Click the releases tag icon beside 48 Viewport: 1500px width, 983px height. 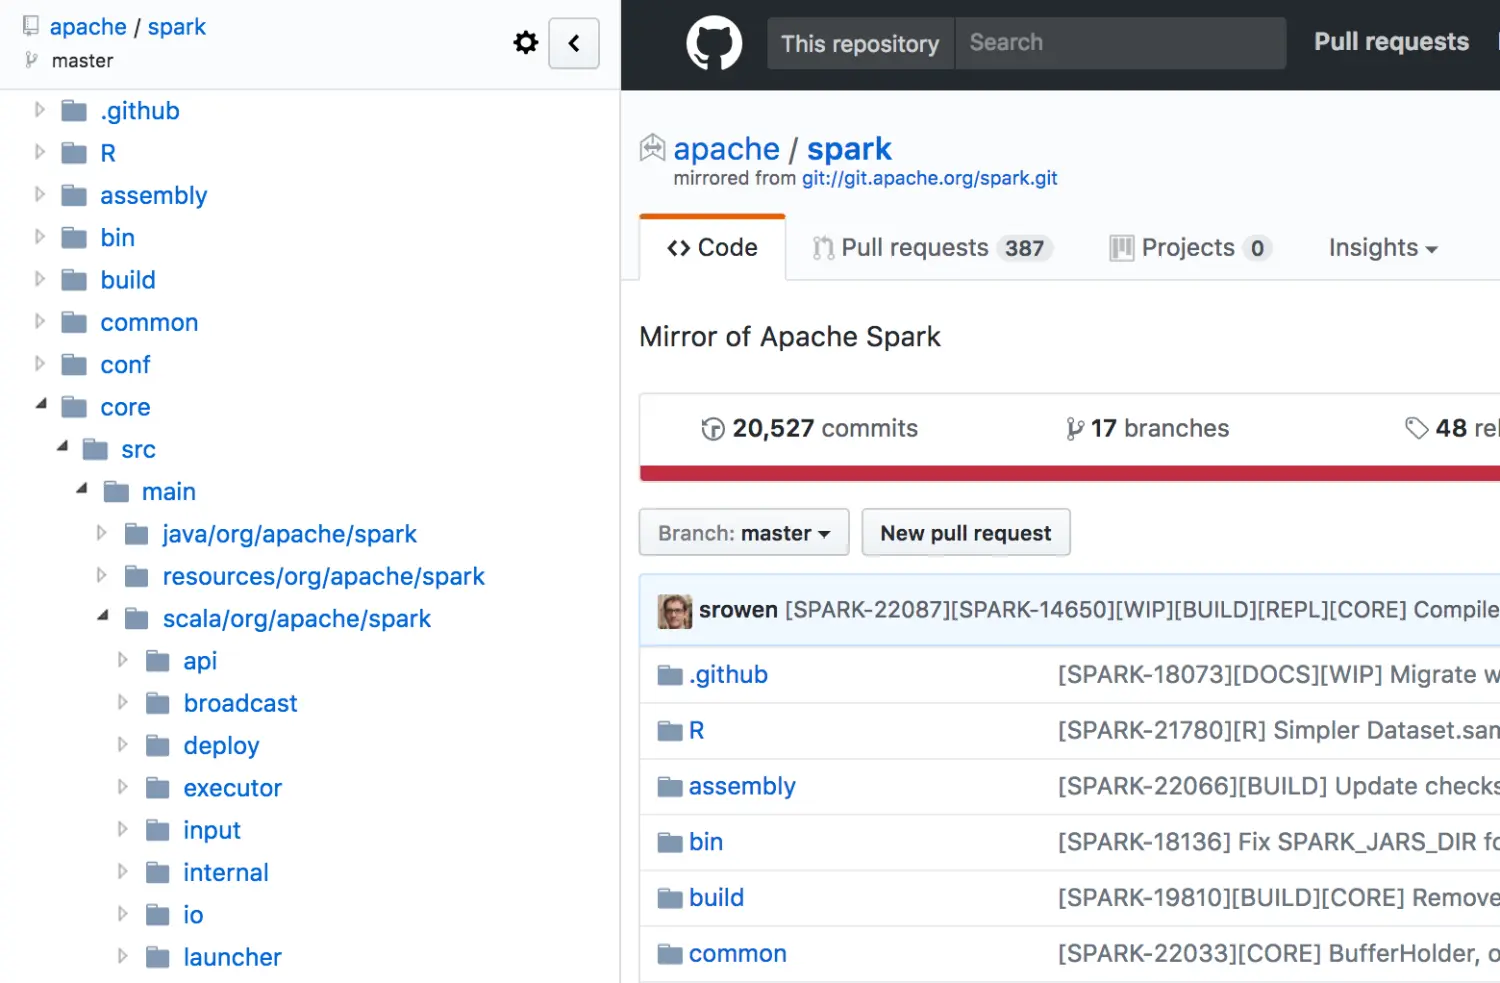(x=1416, y=428)
